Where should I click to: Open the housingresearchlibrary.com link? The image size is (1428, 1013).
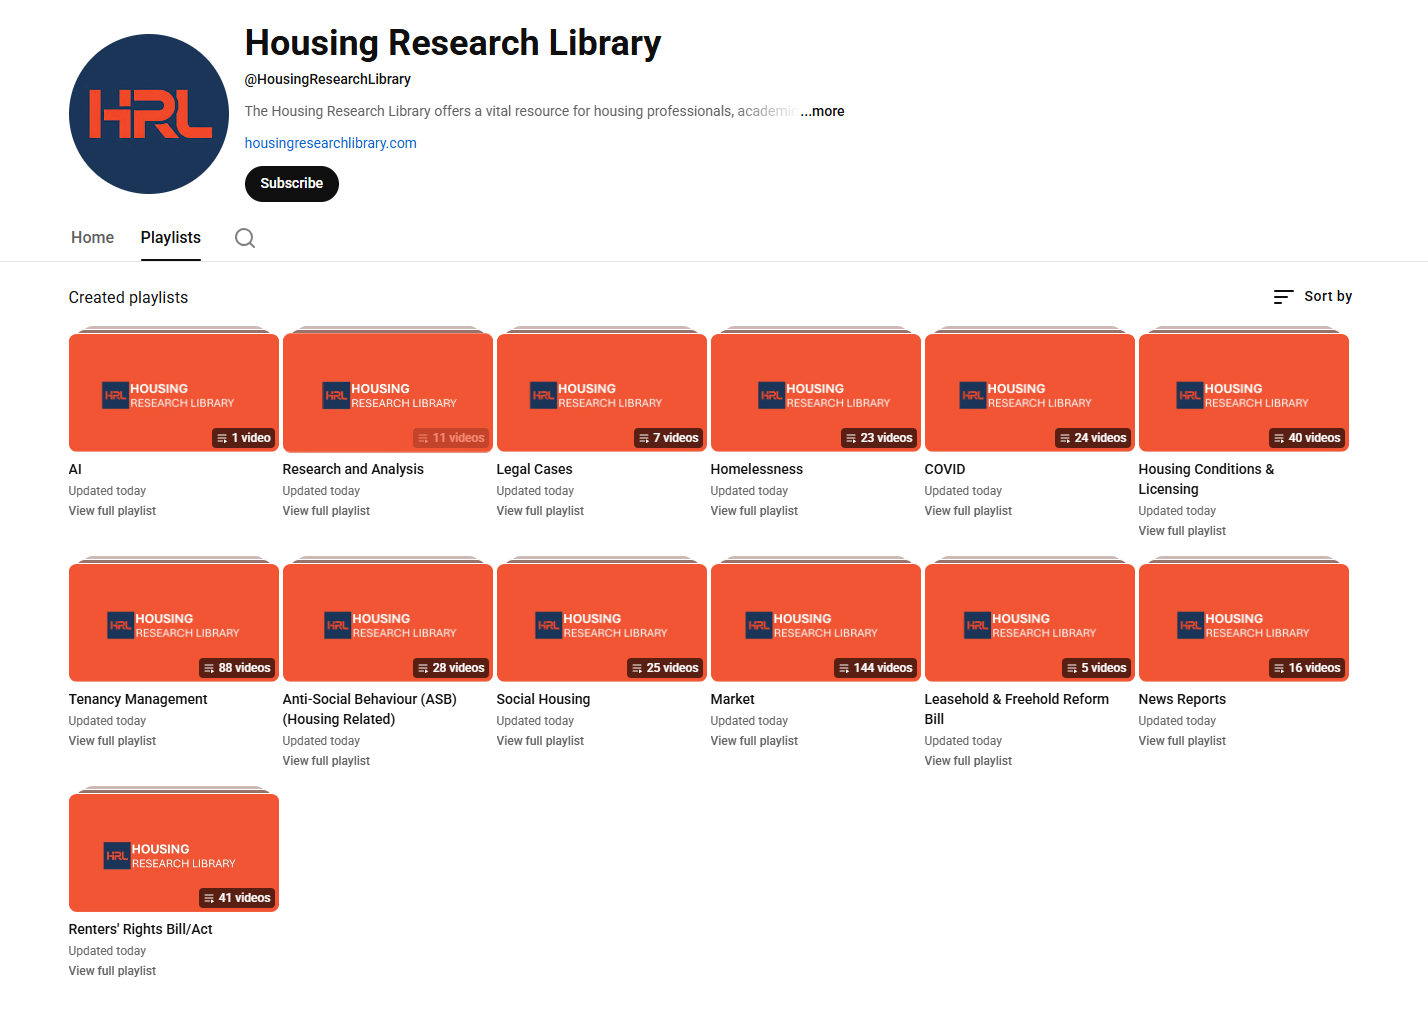pos(330,143)
